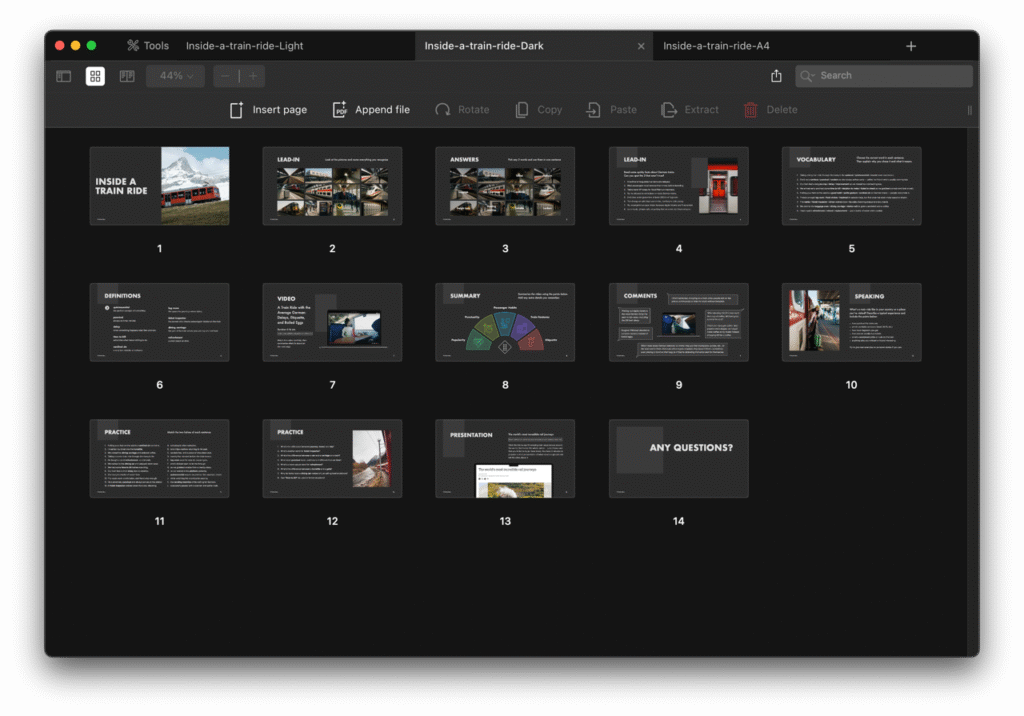Switch to the Inside-a-train-ride-Light tab
Screen dimensions: 1024x716
click(244, 46)
